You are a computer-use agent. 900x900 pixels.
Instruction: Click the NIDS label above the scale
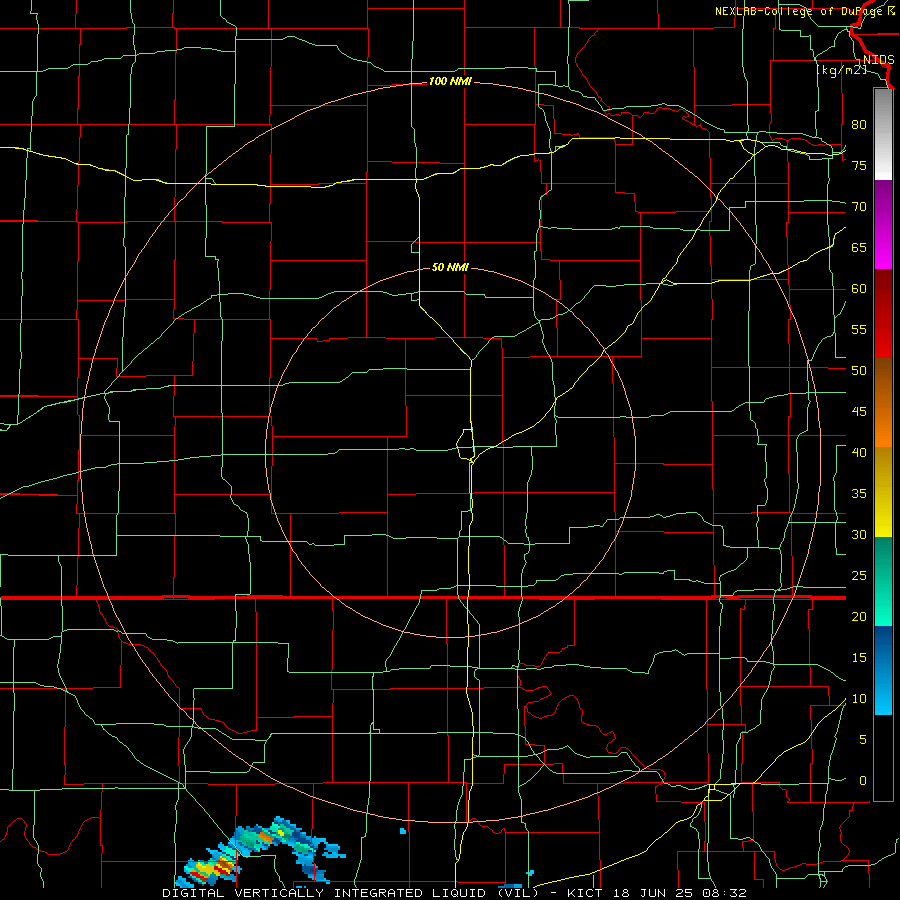coord(878,60)
